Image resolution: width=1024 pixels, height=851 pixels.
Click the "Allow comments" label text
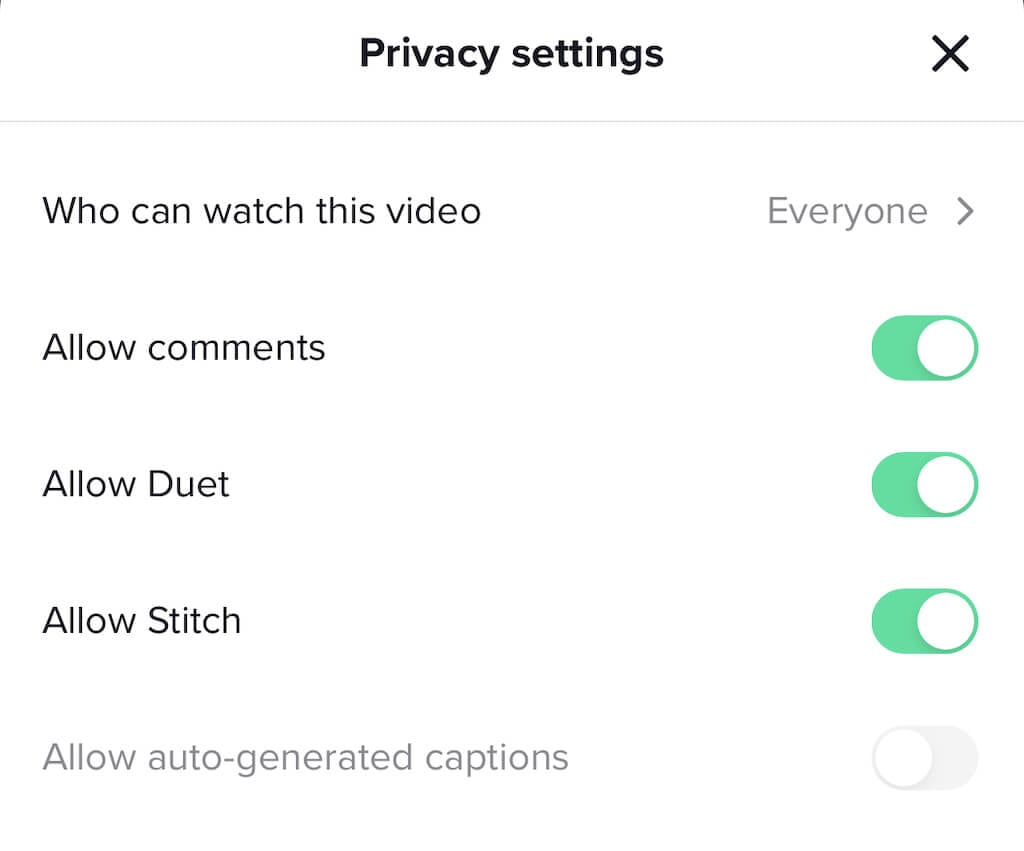(x=184, y=348)
